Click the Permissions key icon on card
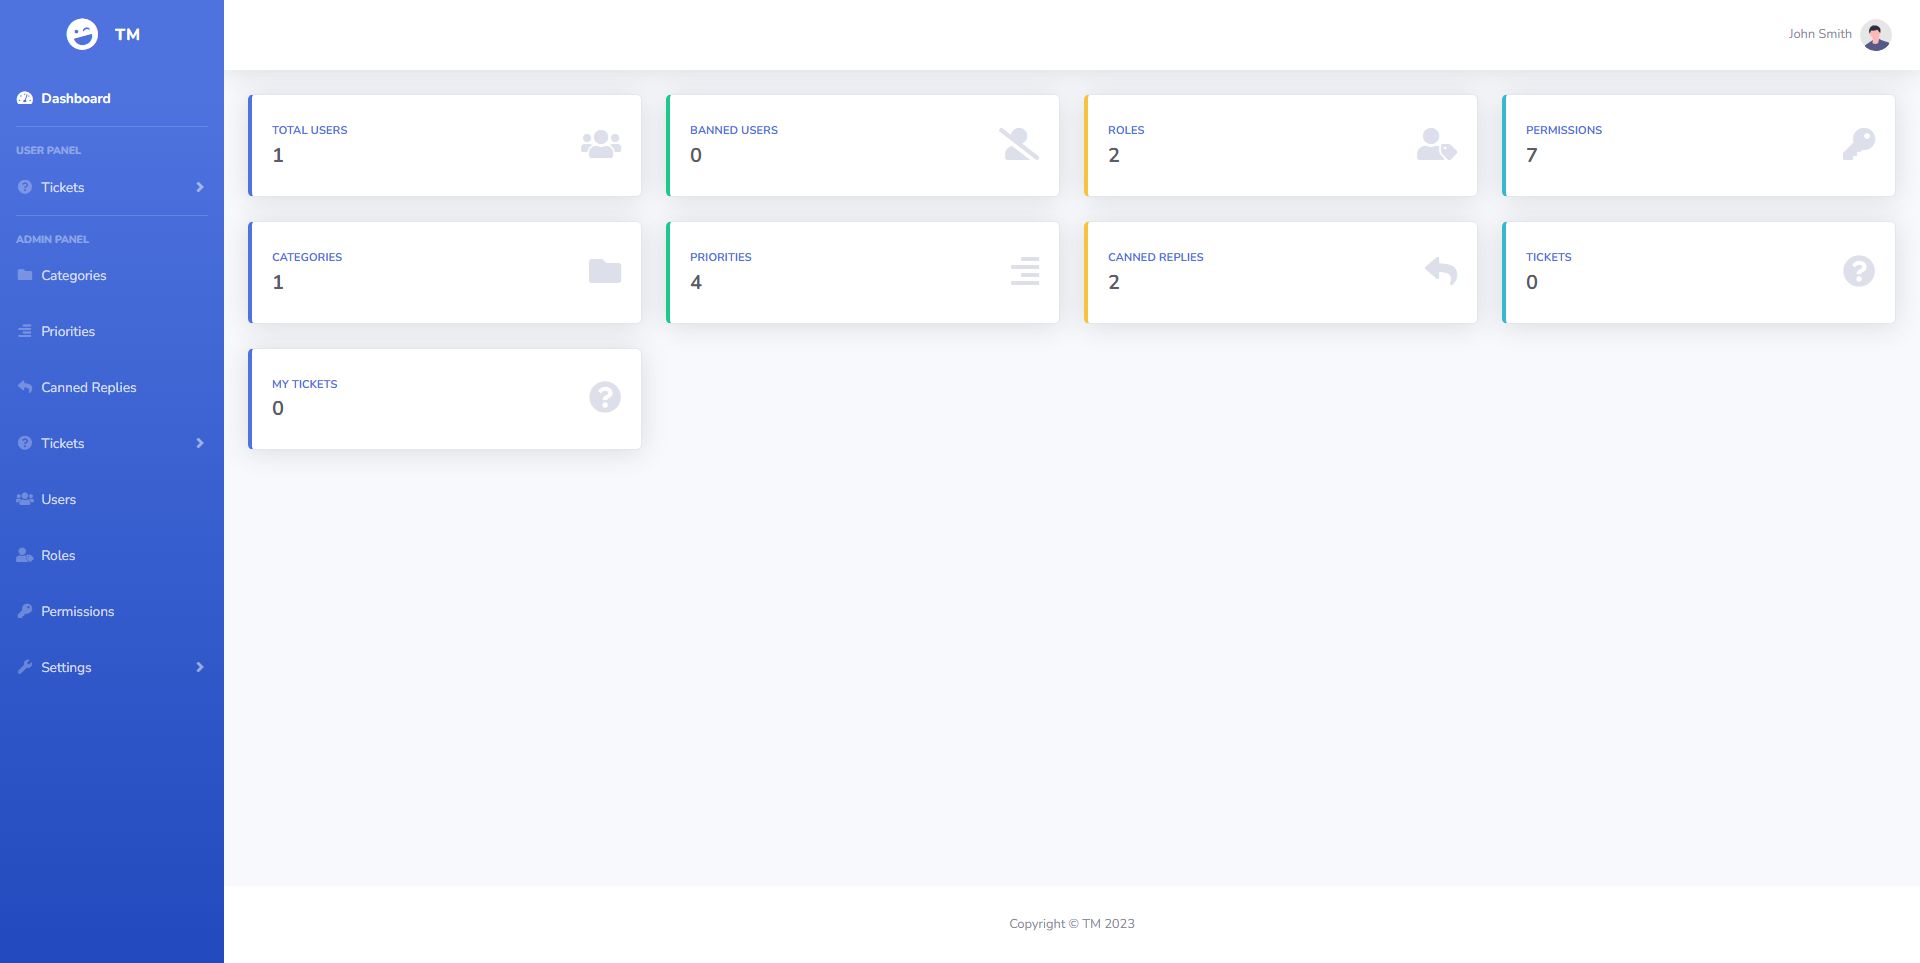The height and width of the screenshot is (963, 1920). [1858, 144]
